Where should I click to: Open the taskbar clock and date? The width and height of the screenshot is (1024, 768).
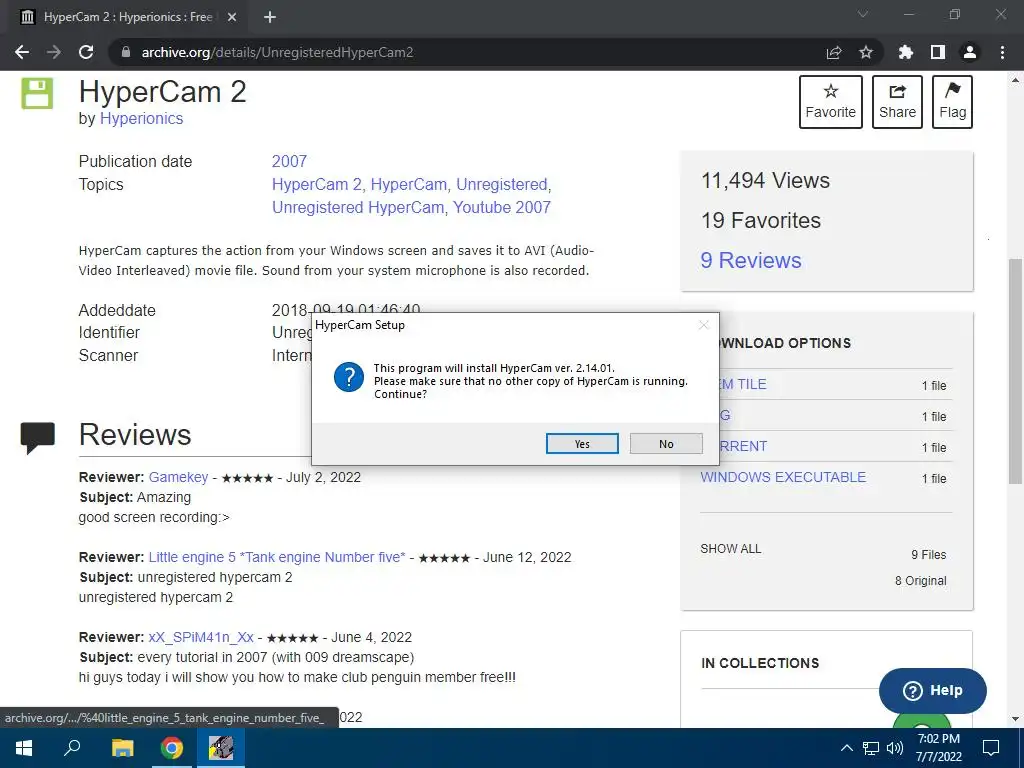(x=938, y=748)
